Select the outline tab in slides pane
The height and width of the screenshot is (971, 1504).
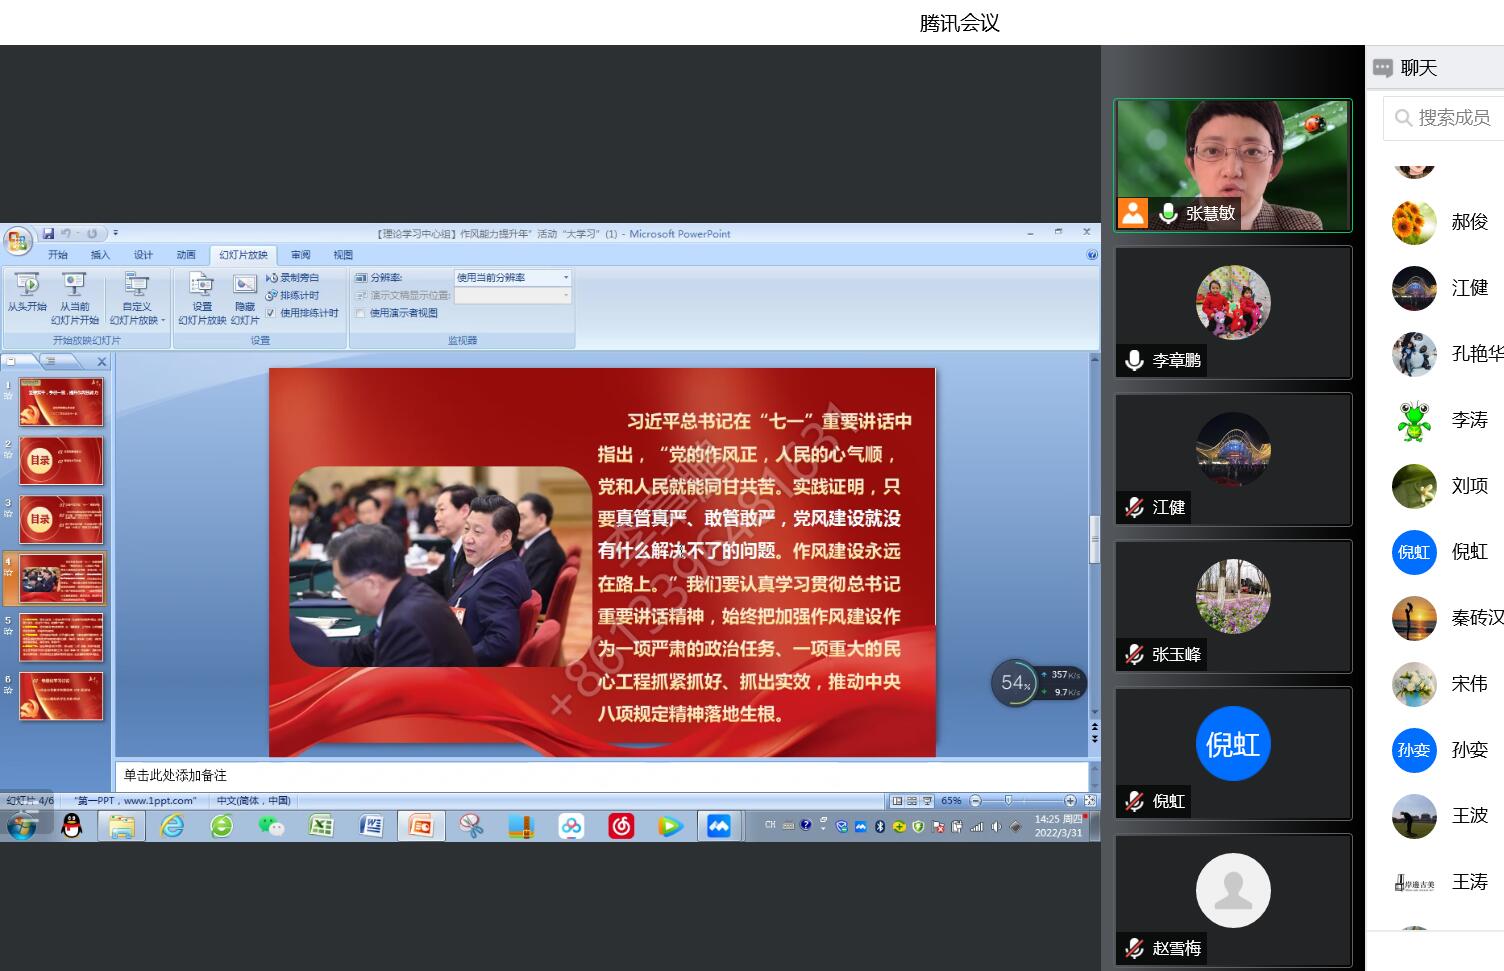[52, 361]
